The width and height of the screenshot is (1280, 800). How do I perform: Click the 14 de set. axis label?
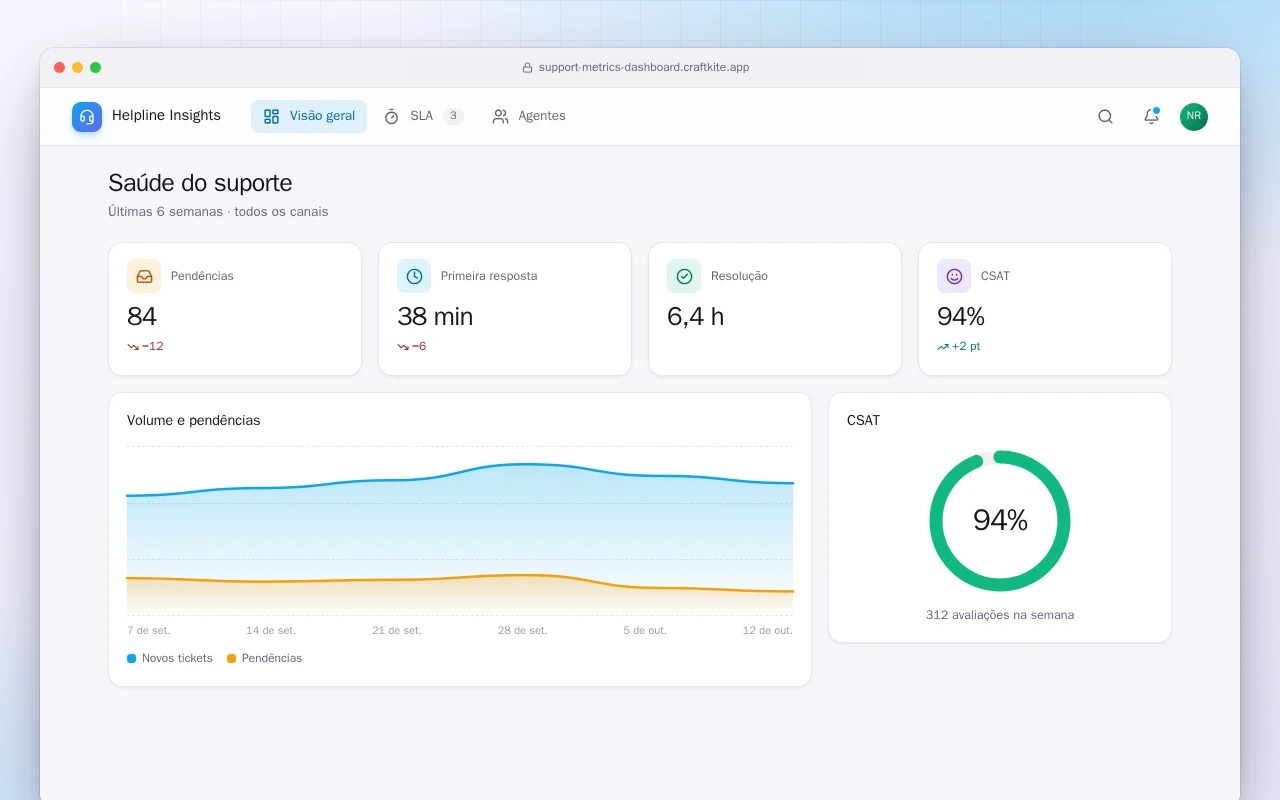[x=271, y=631]
